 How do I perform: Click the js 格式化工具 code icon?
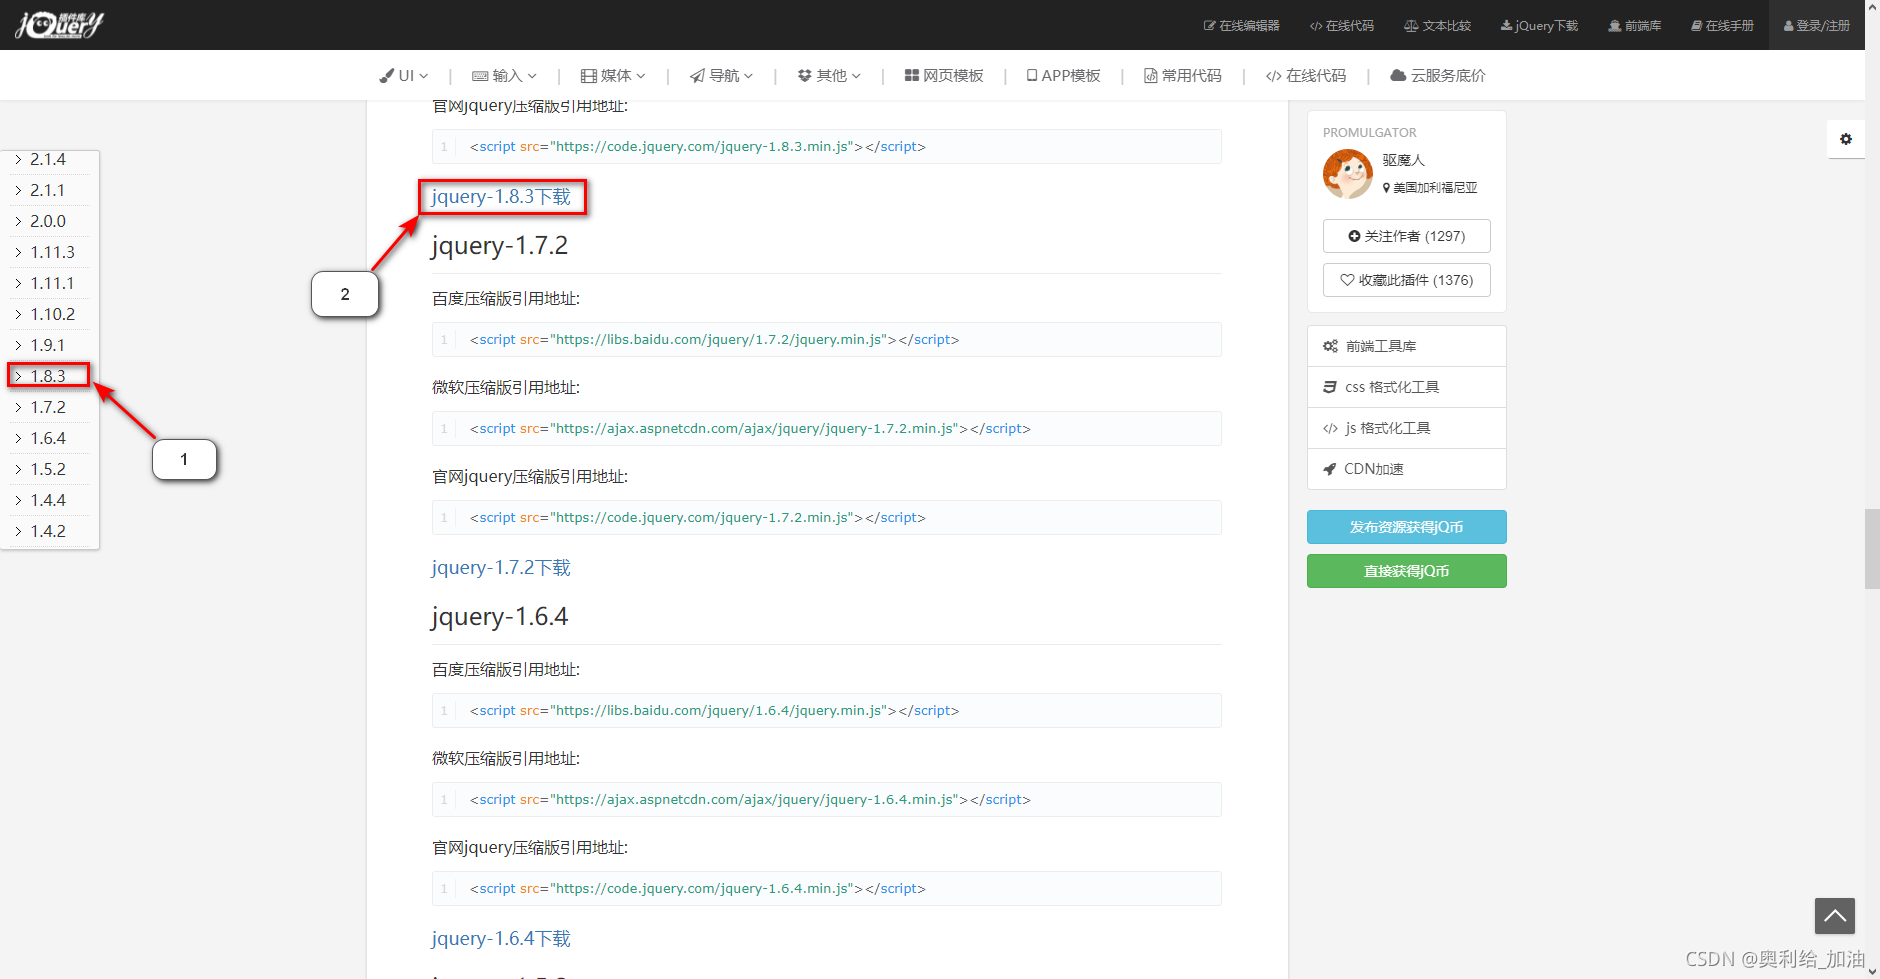click(1330, 428)
